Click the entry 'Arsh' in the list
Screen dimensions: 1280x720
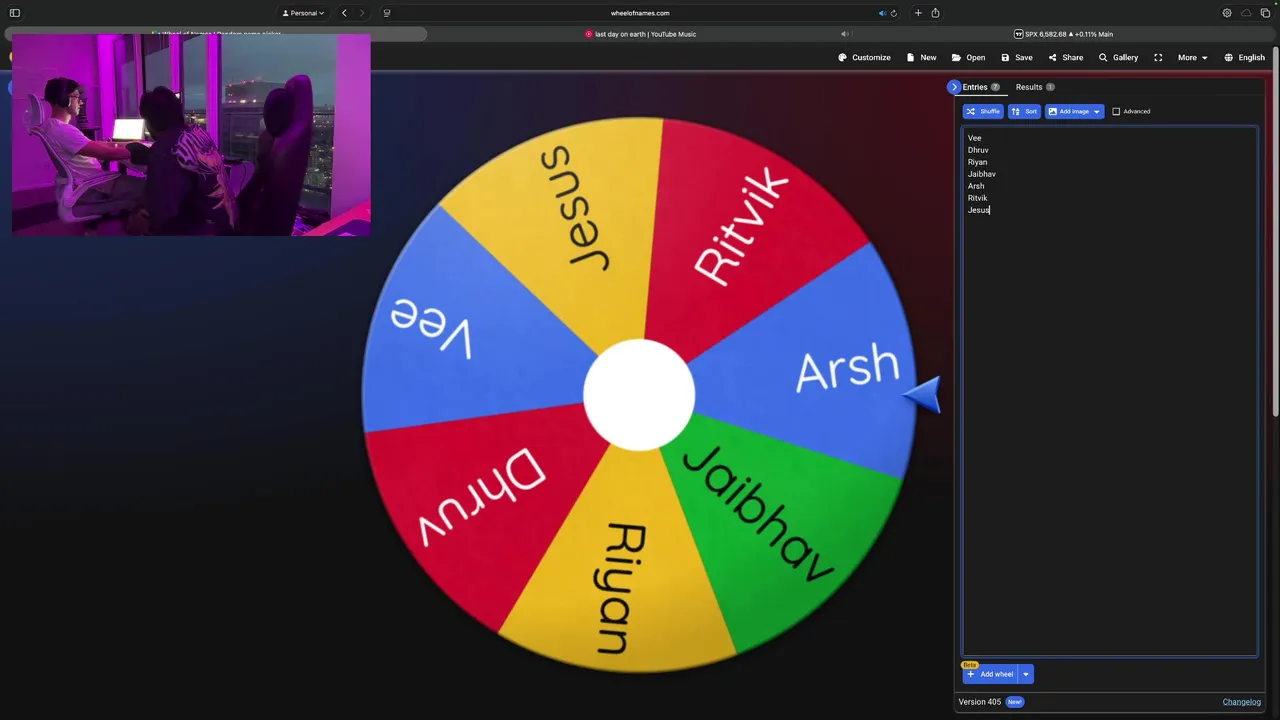coord(976,186)
